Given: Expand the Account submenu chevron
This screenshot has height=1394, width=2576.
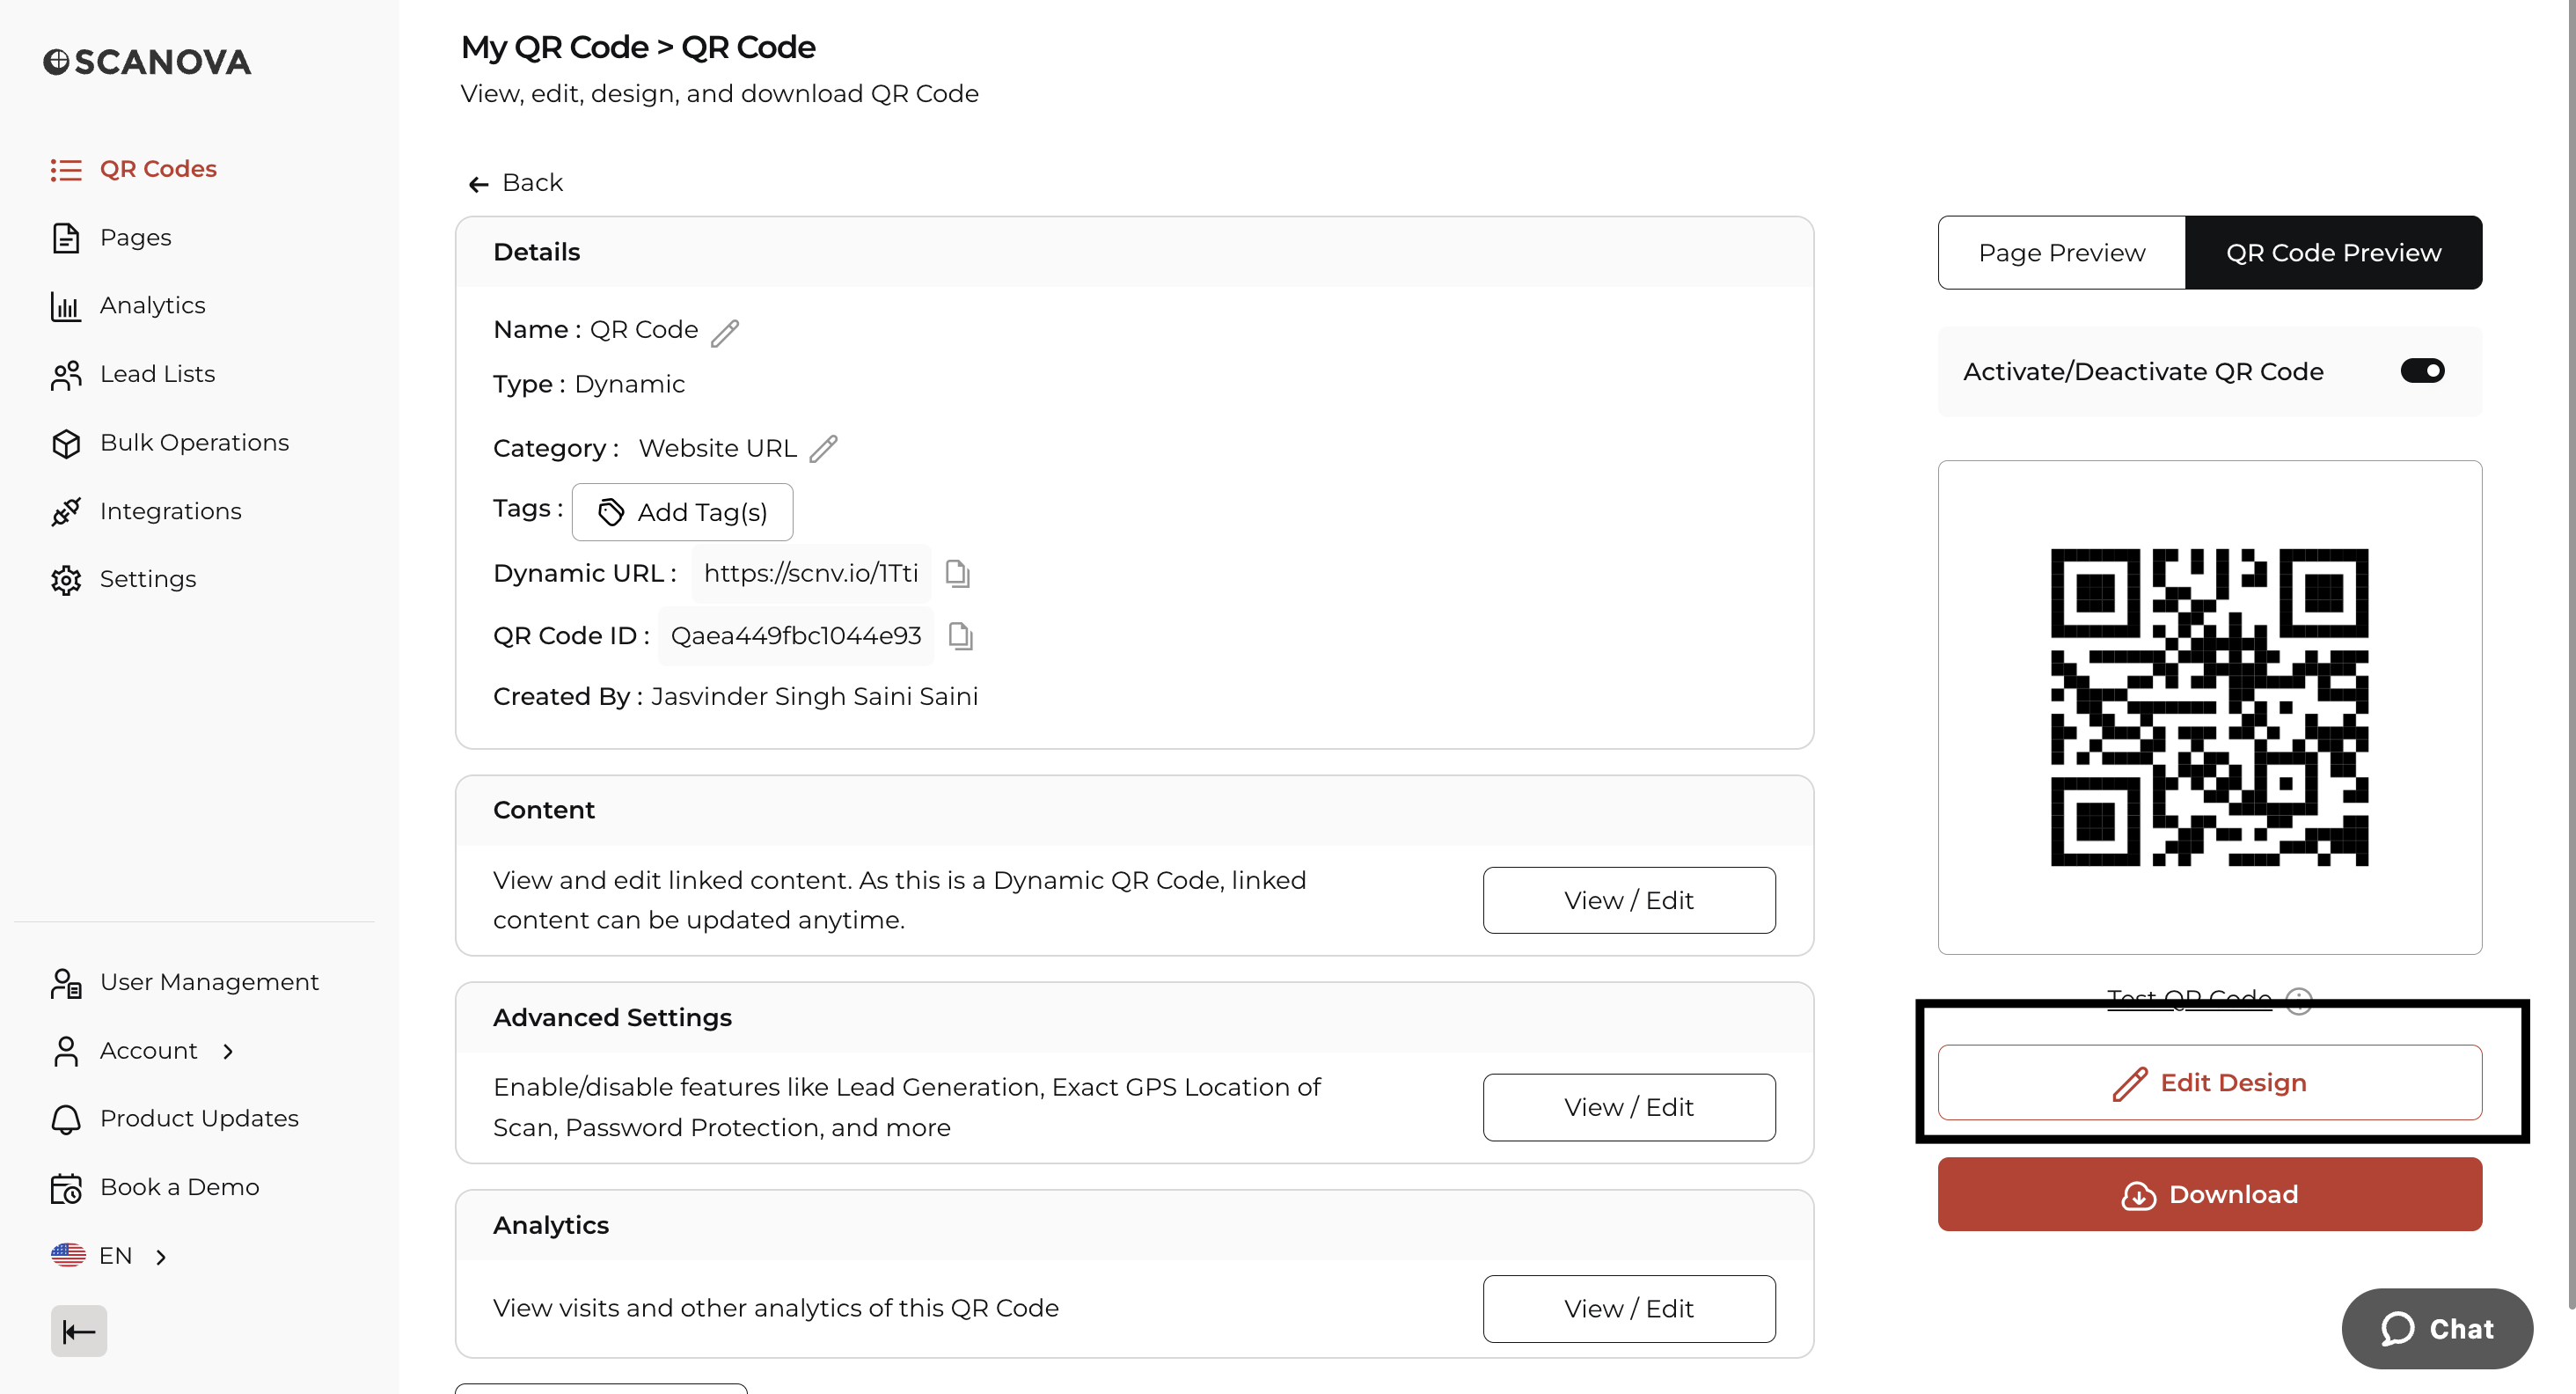Looking at the screenshot, I should (x=228, y=1051).
